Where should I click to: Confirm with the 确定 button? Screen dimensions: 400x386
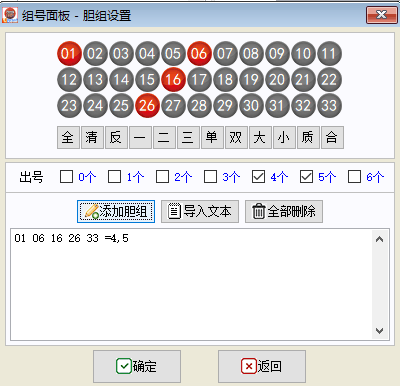tap(137, 366)
